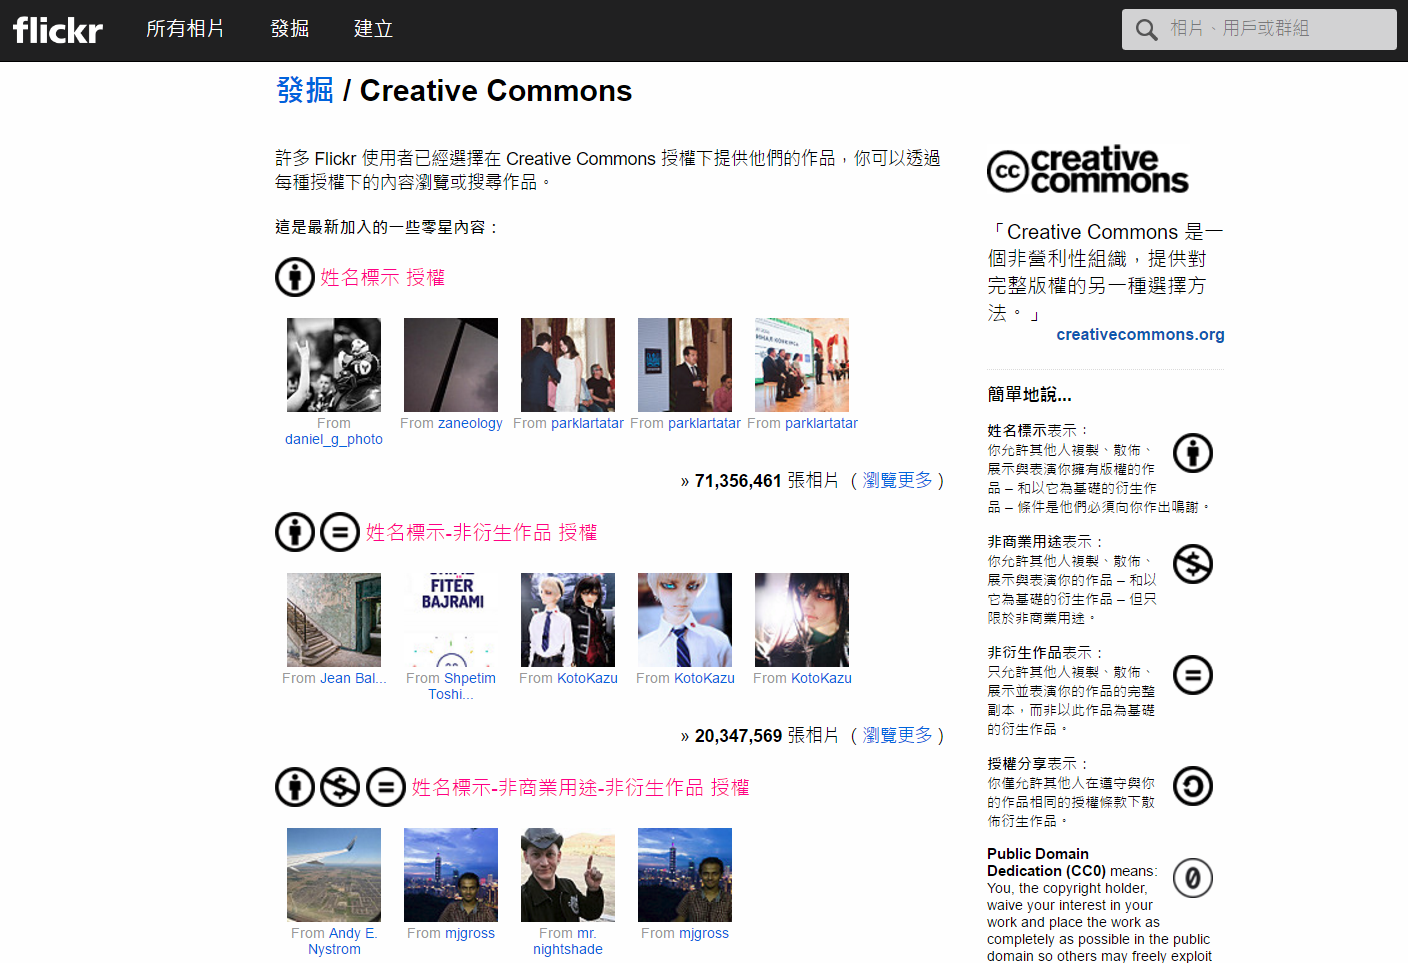Screen dimensions: 1408x963
Task: Open mr. nightshade user link
Action: pos(570,941)
